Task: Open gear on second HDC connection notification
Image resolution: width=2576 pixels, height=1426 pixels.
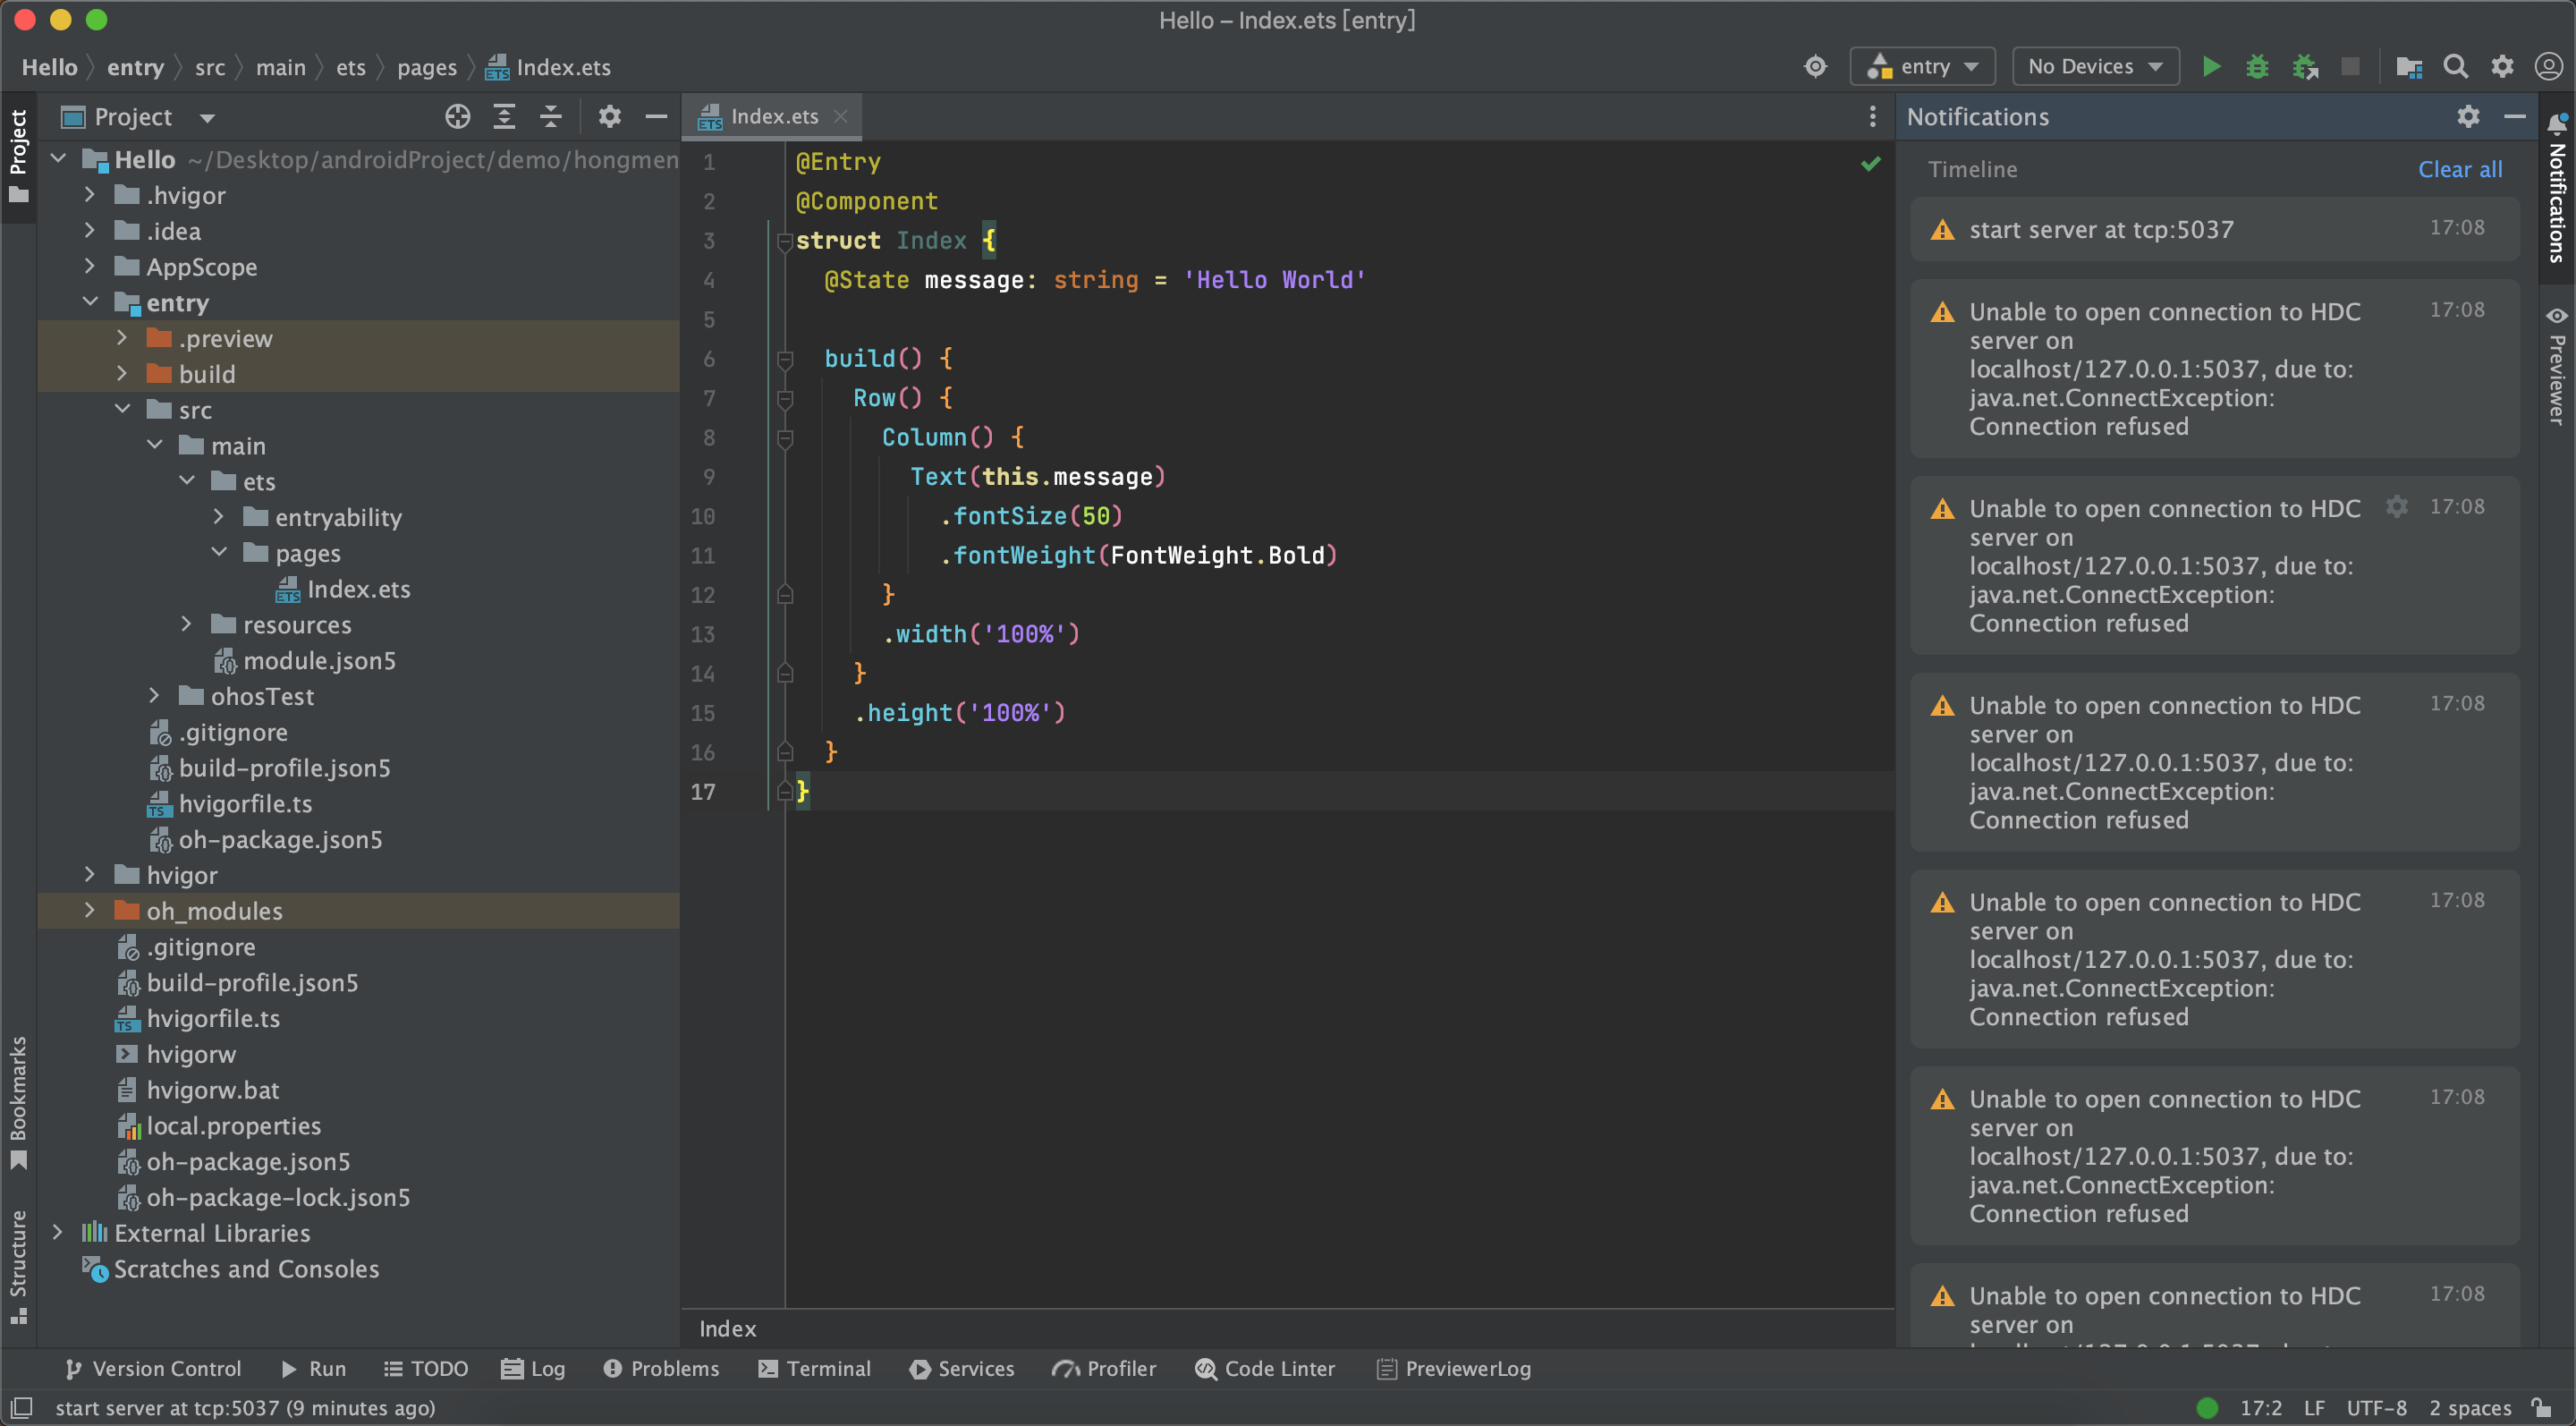Action: pyautogui.click(x=2396, y=506)
